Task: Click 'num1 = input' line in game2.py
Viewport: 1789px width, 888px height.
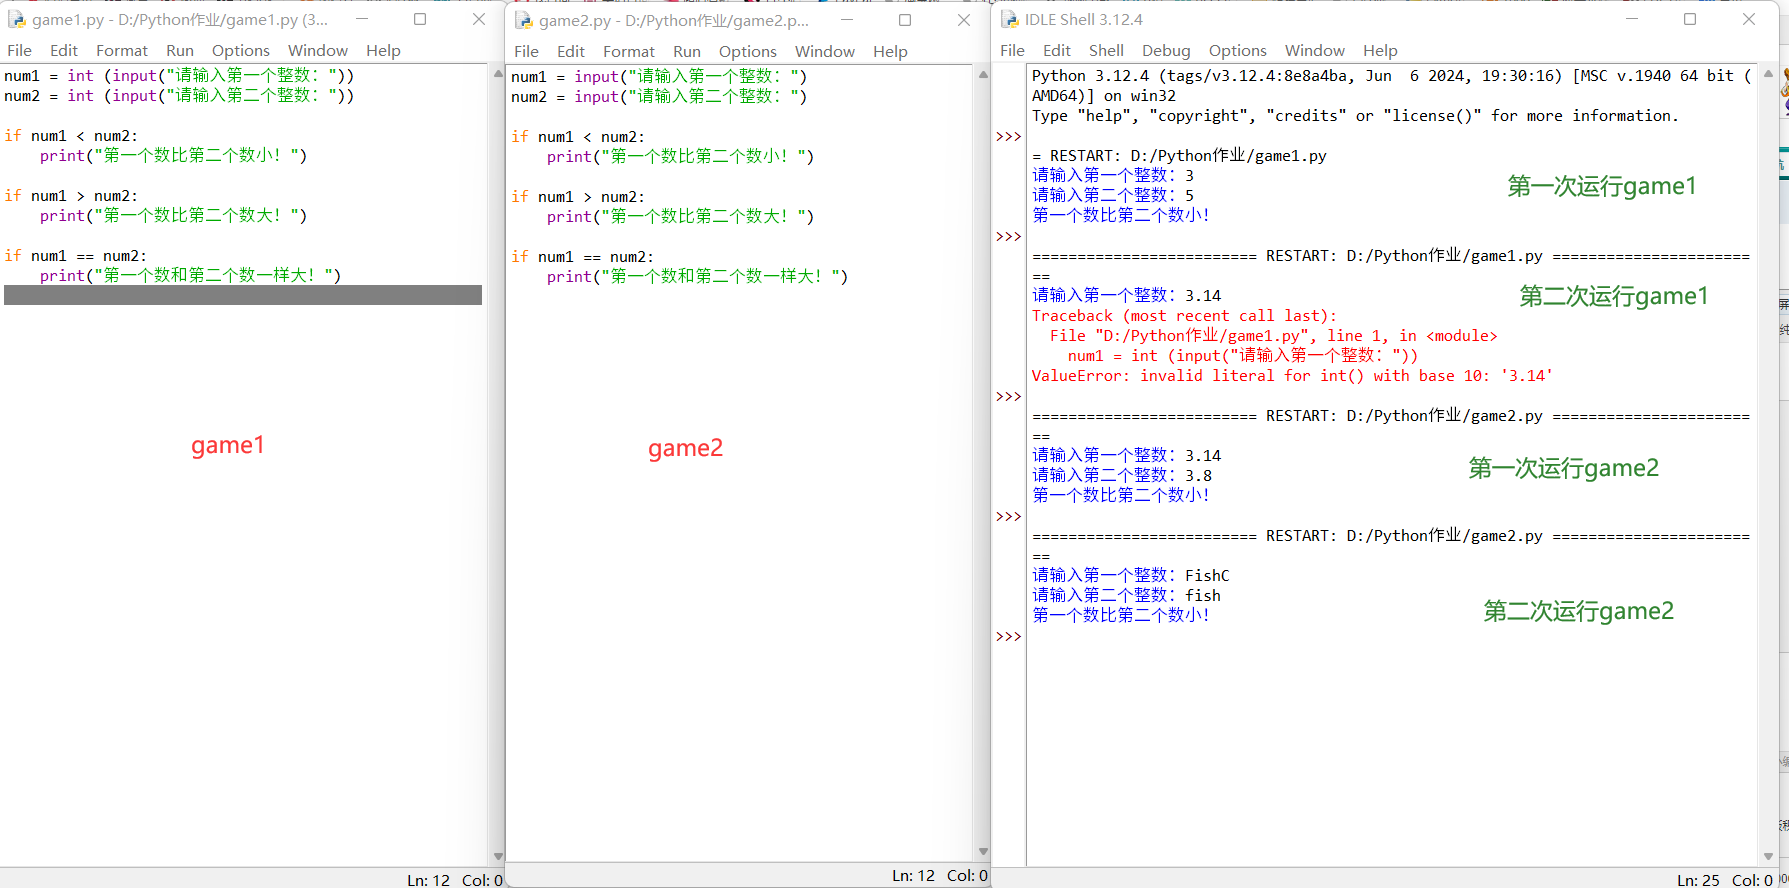Action: point(659,77)
